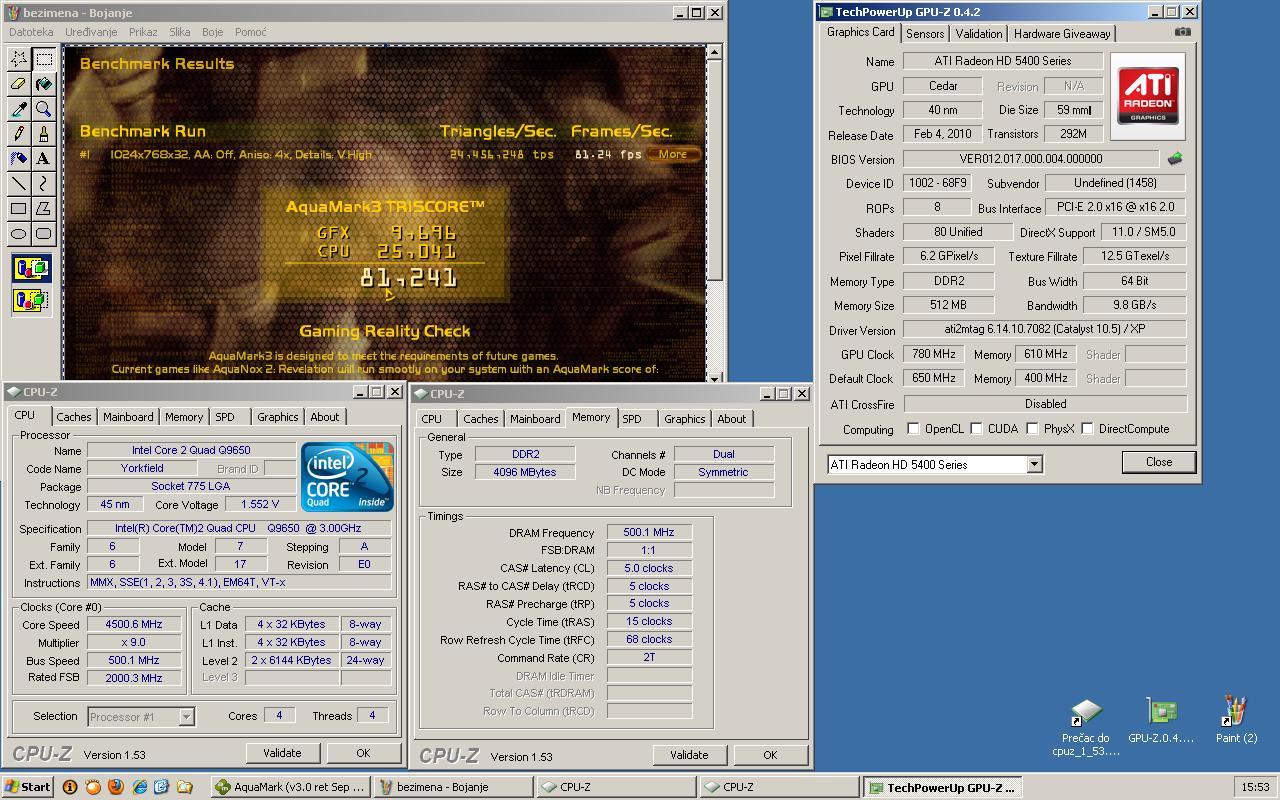The height and width of the screenshot is (800, 1280).
Task: Select the Text tool in Paint
Action: 44,159
